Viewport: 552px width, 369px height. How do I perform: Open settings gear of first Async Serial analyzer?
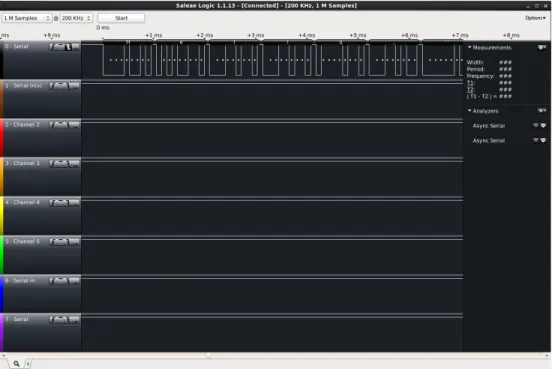click(544, 125)
